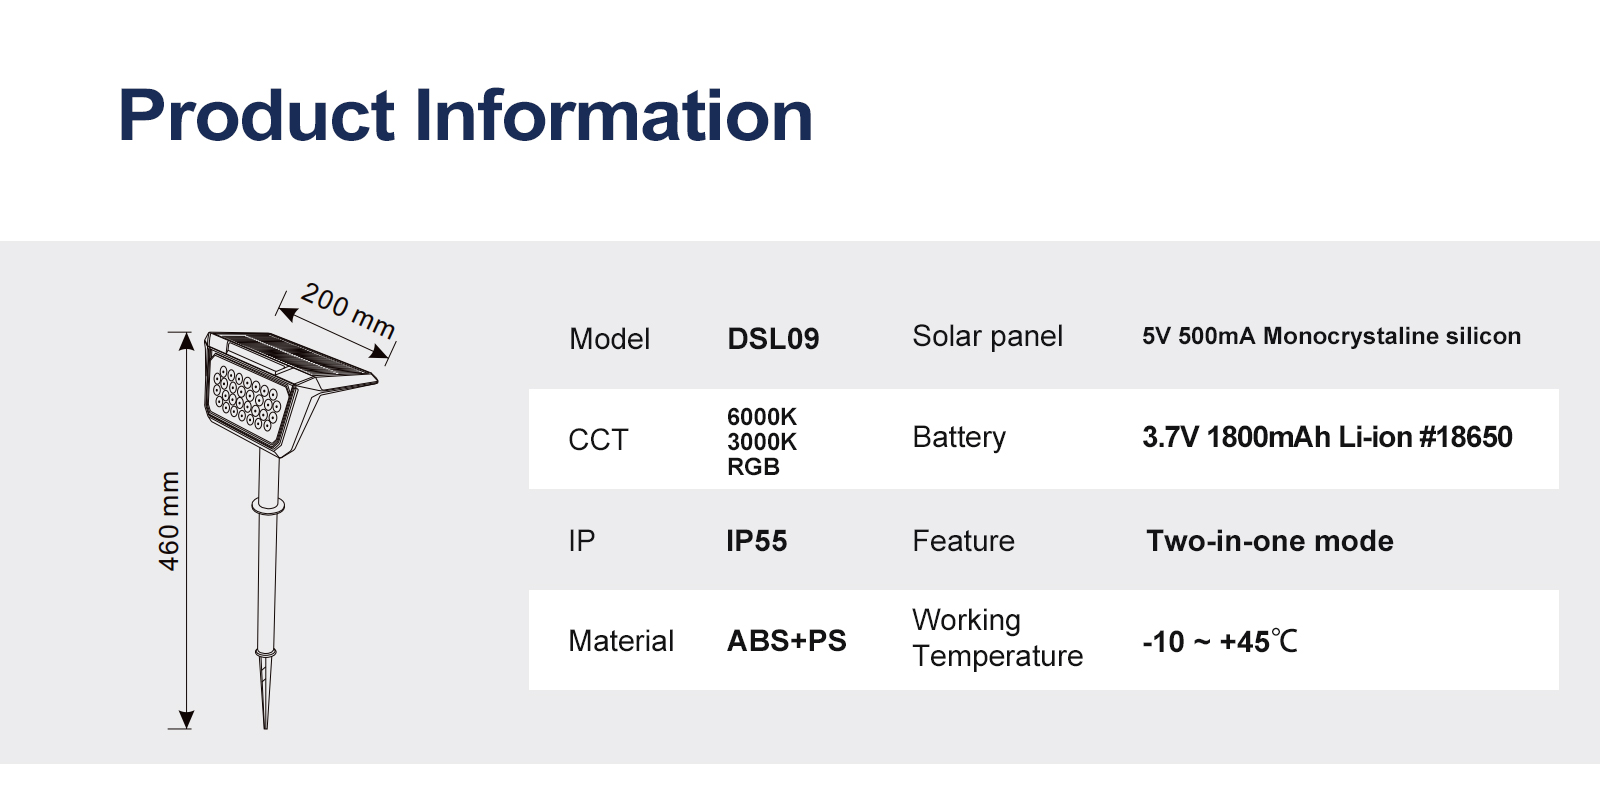This screenshot has width=1600, height=807.
Task: Click the Two-in-one mode feature text
Action: coord(1269,541)
